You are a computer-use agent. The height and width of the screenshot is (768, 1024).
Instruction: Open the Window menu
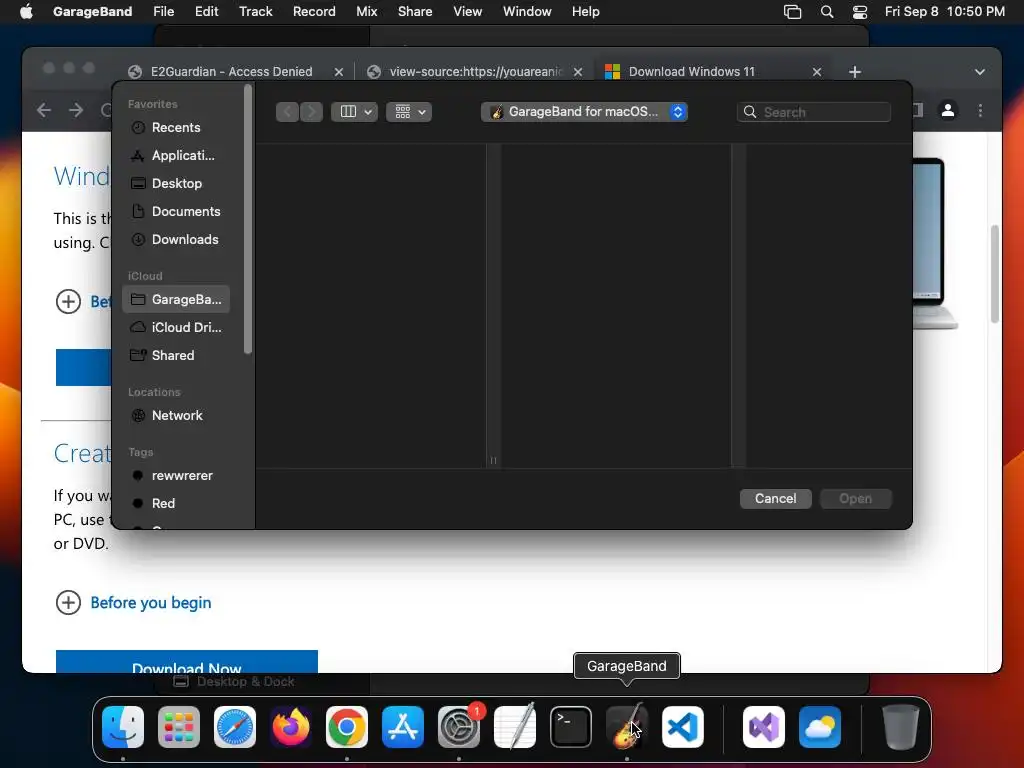(x=527, y=11)
